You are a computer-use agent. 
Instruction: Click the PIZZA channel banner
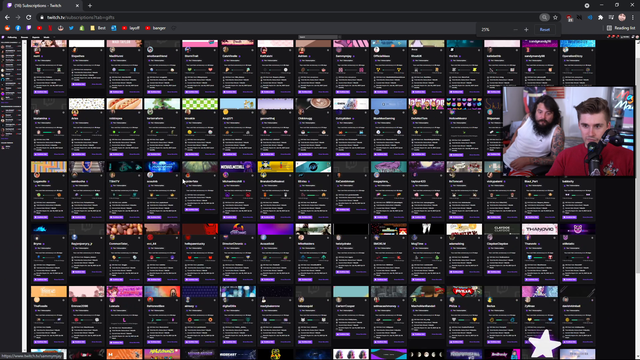(x=464, y=291)
